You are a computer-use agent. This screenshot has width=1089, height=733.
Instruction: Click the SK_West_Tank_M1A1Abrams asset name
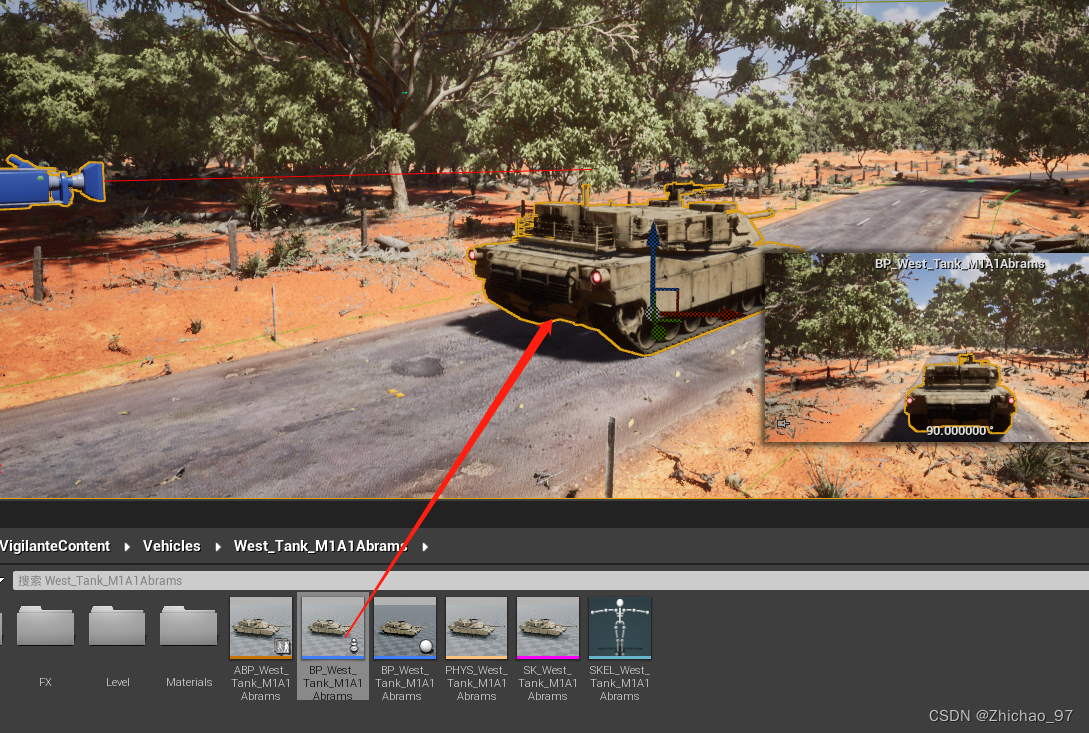(x=548, y=683)
